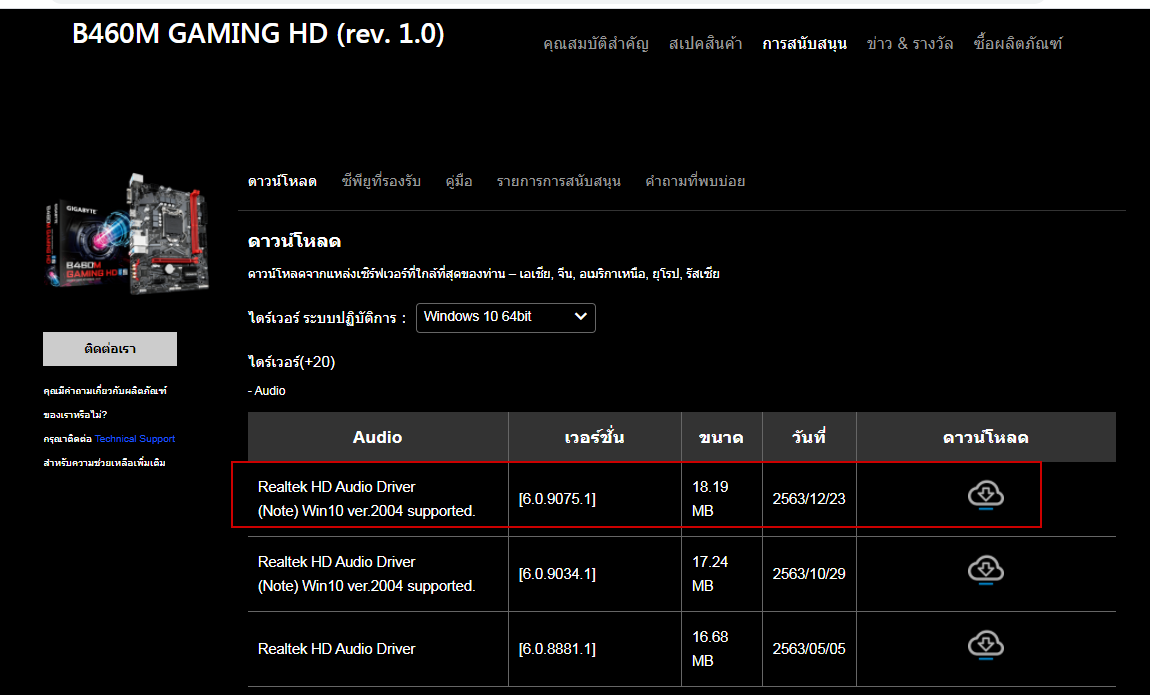Select version text [6.0.9075.1]

557,499
